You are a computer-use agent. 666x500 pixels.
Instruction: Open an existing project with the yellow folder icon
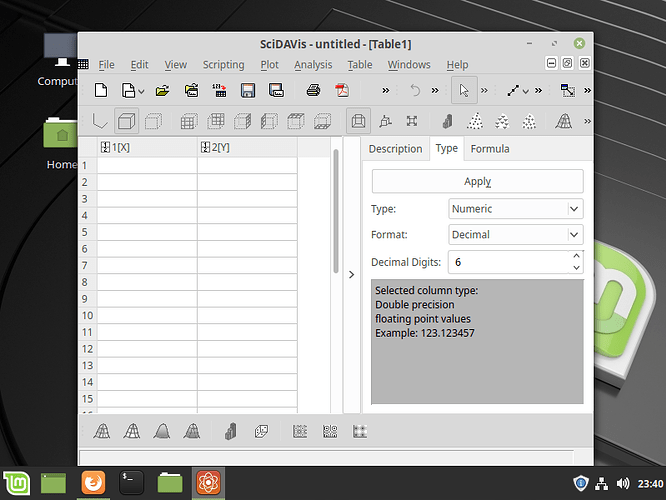(162, 90)
